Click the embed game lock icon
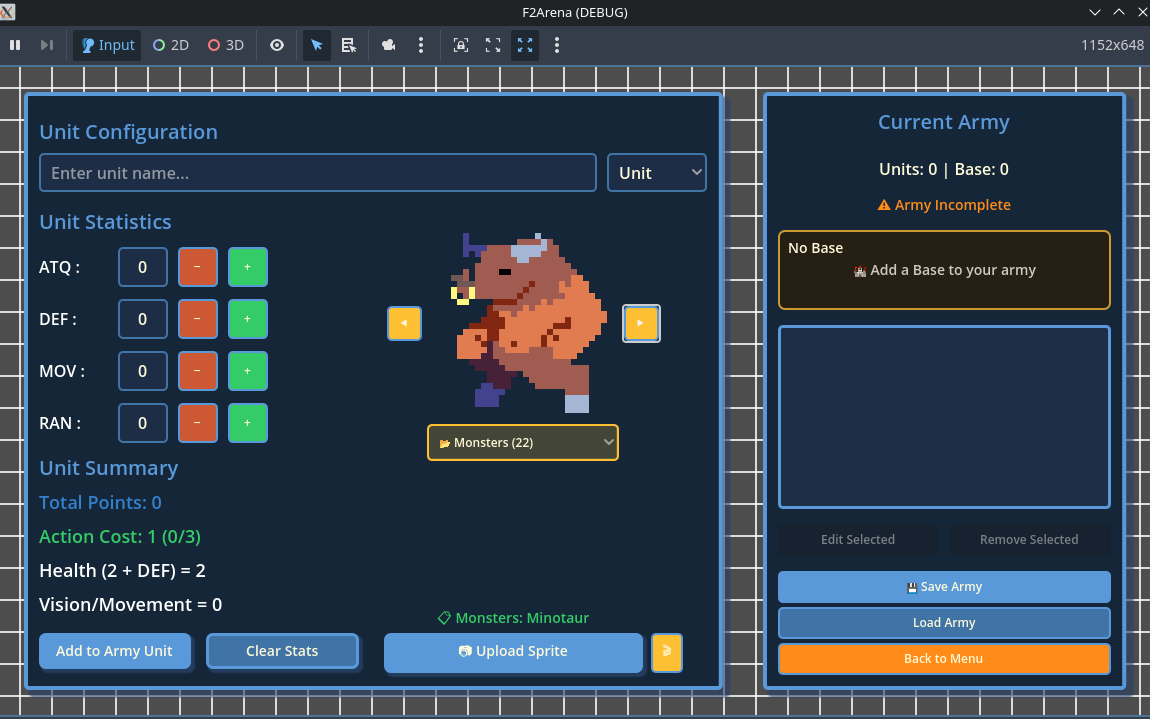This screenshot has height=720, width=1150. coord(461,45)
